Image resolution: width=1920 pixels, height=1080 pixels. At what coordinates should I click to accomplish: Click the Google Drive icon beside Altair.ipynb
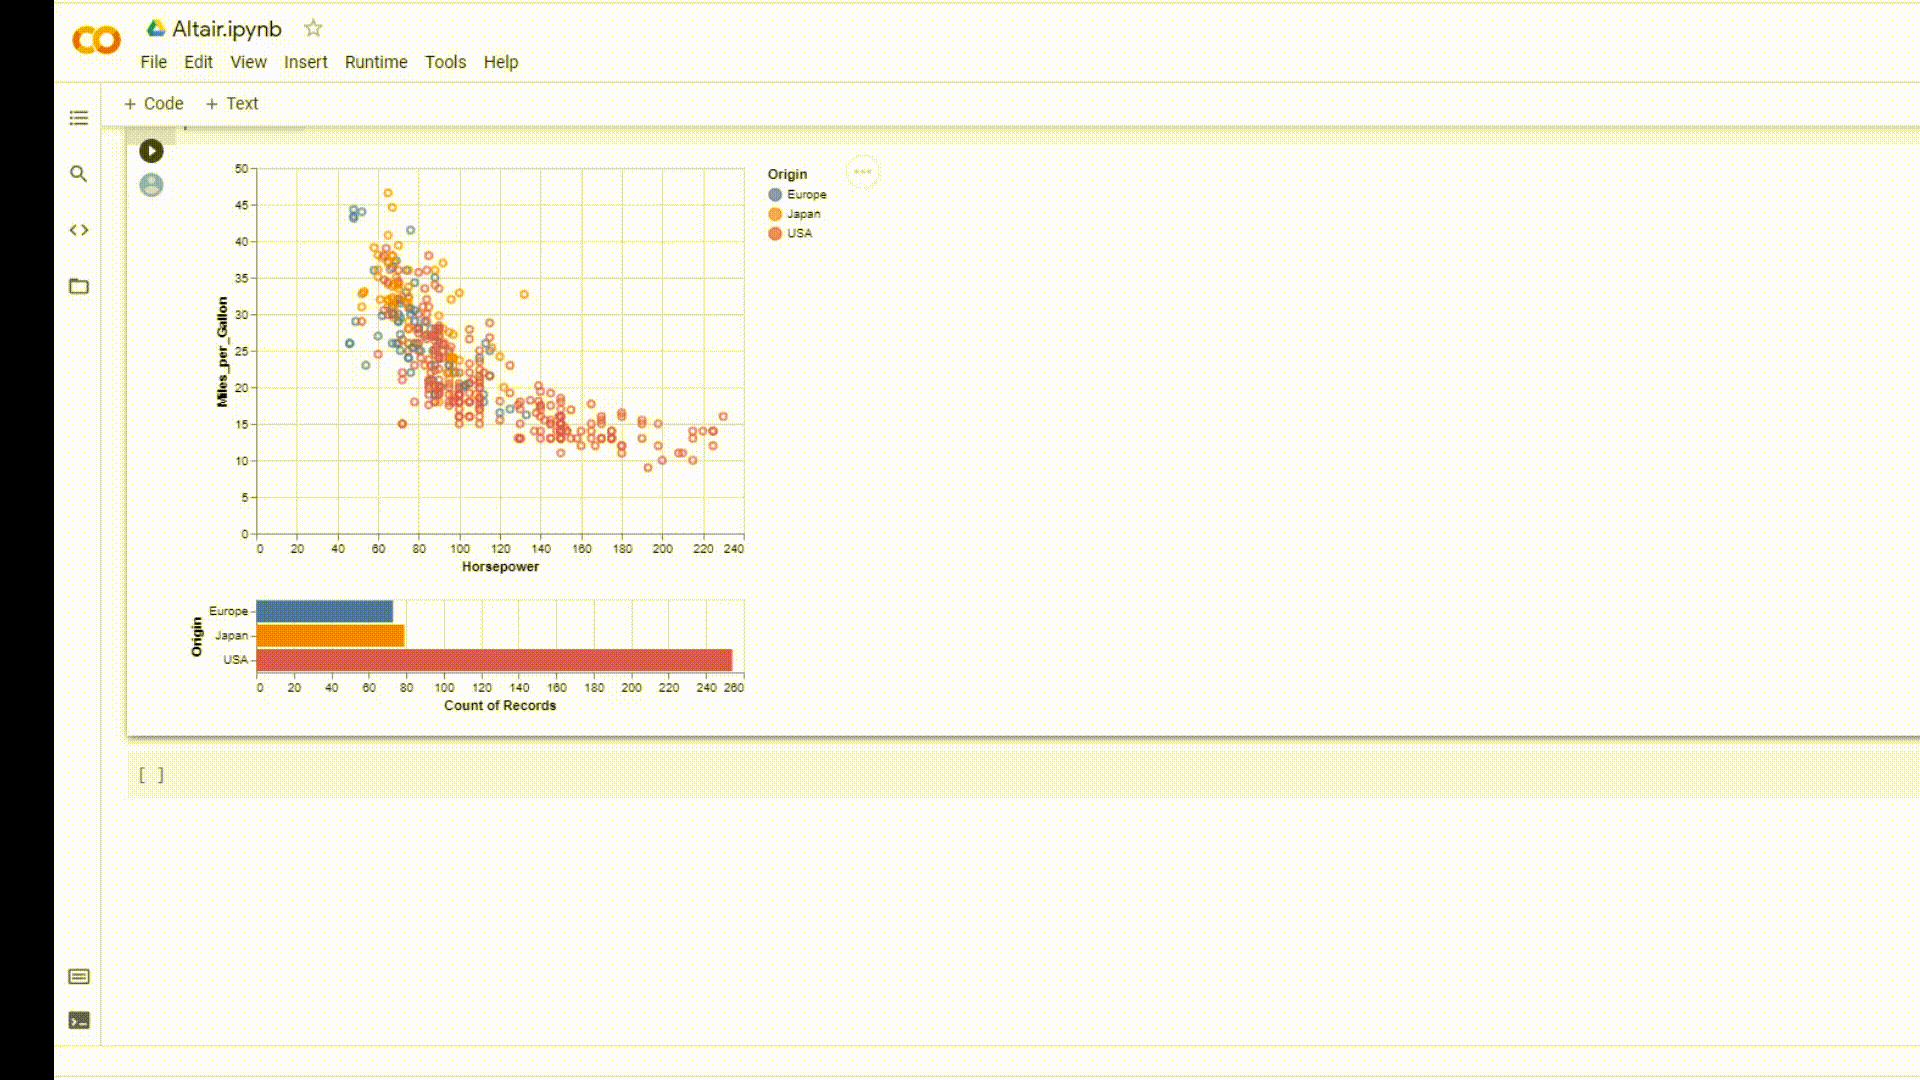tap(156, 28)
